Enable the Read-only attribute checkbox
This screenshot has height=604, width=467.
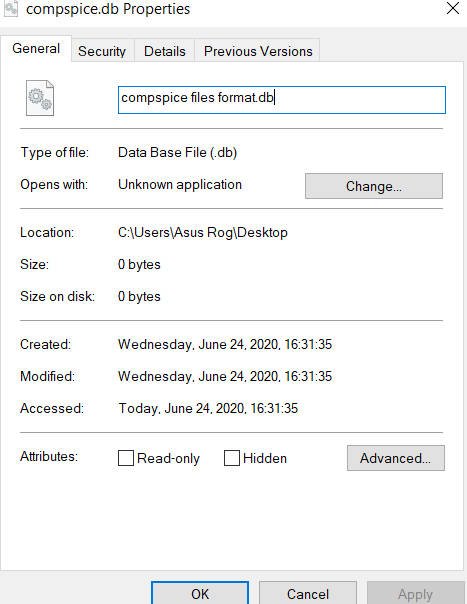(126, 458)
